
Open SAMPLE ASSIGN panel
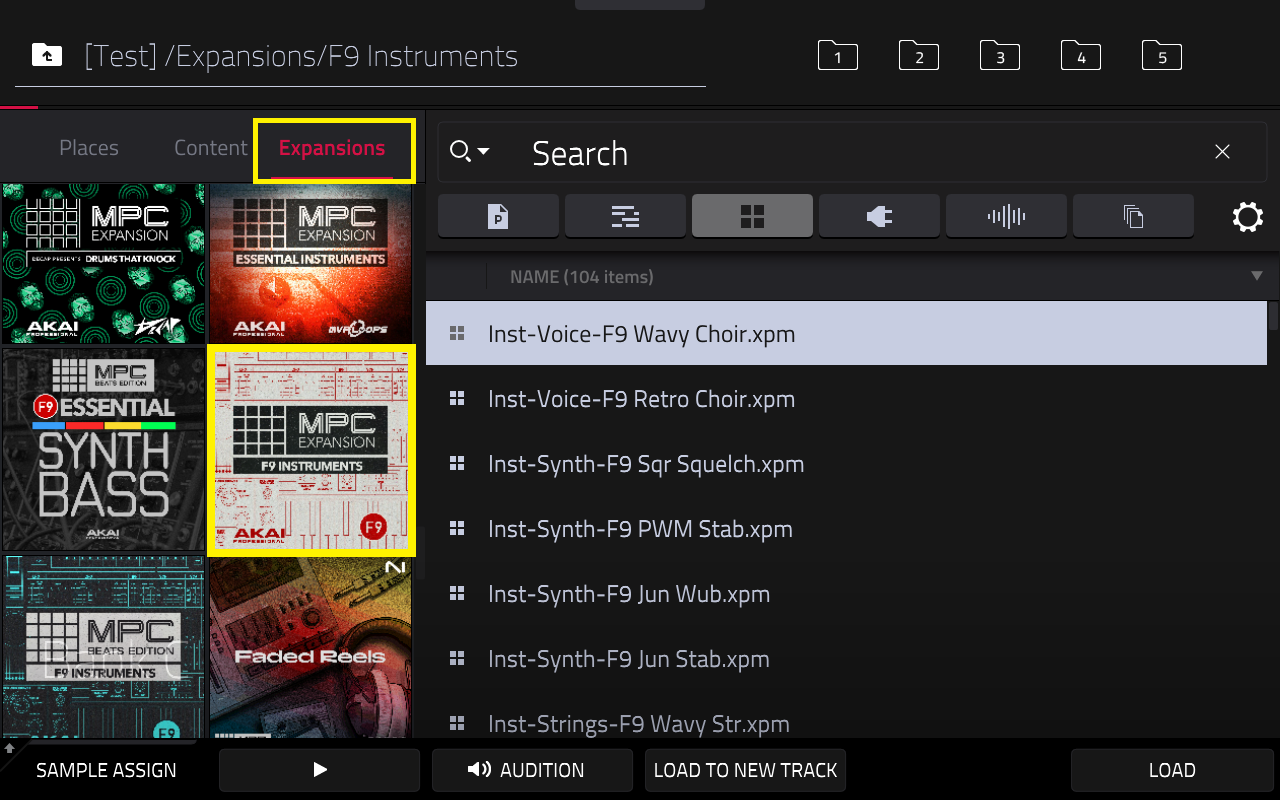(x=106, y=770)
